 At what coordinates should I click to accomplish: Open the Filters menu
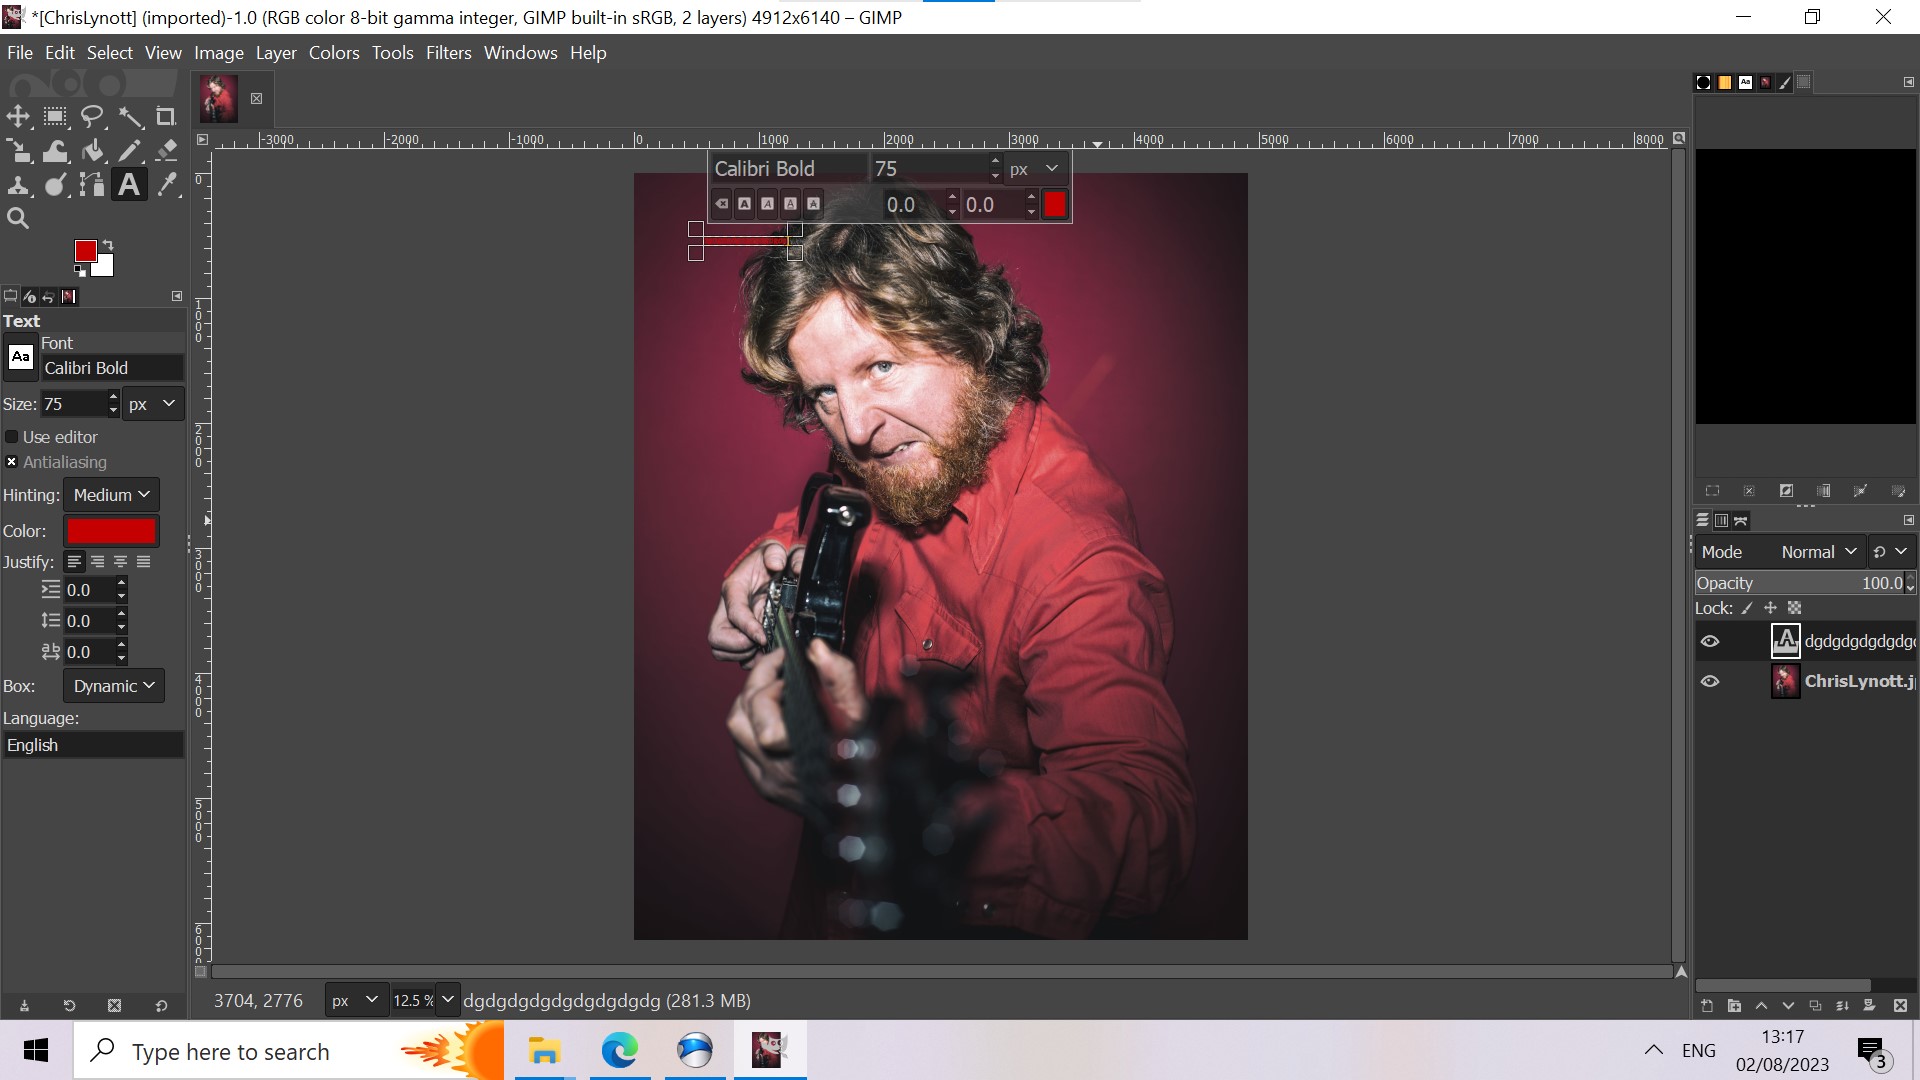[448, 53]
